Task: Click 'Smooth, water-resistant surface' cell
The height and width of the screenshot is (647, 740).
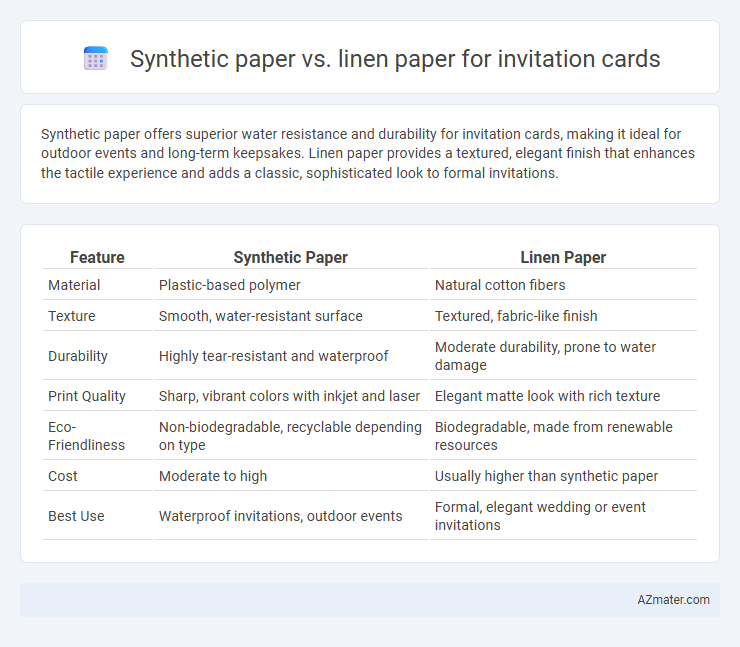Action: [x=261, y=316]
